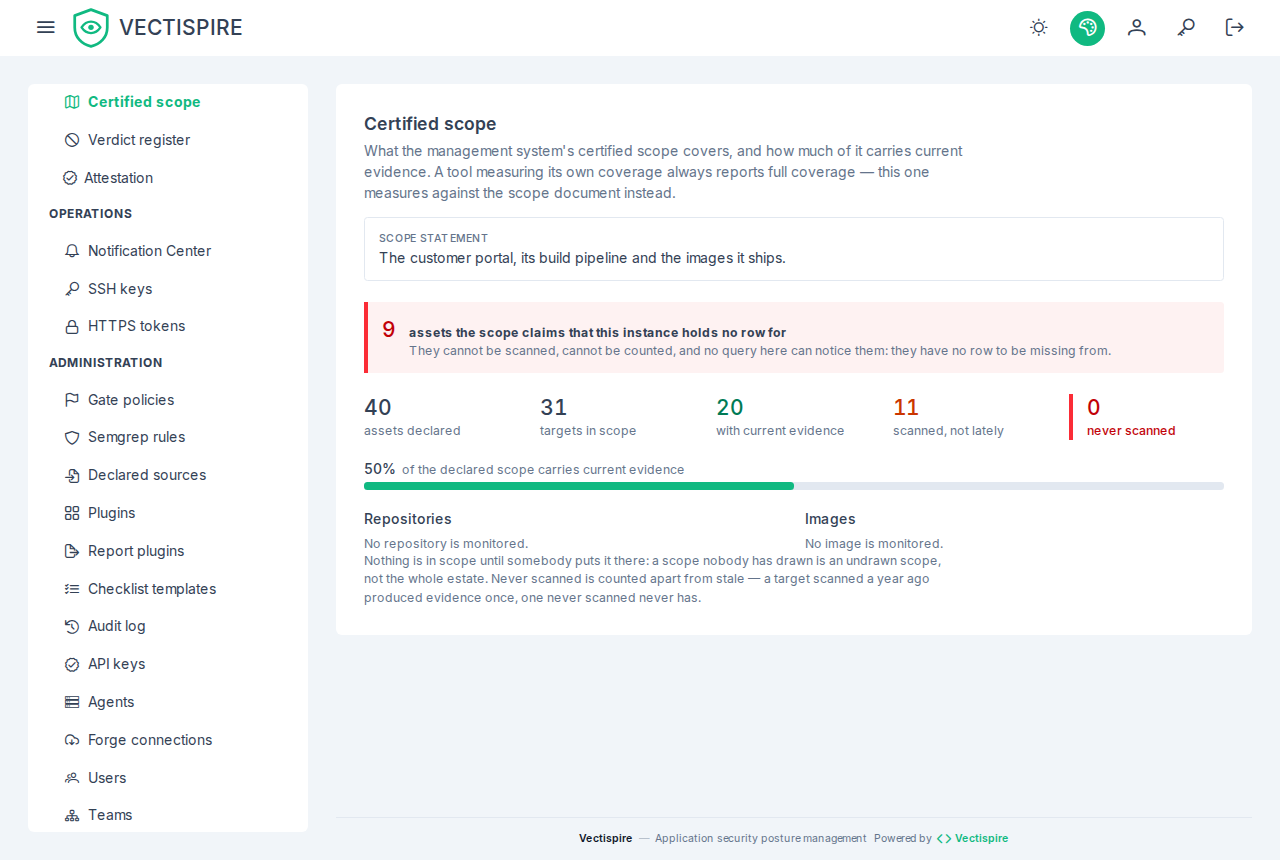Click the VECTISPIRE brand name
This screenshot has height=860, width=1280.
tap(181, 28)
